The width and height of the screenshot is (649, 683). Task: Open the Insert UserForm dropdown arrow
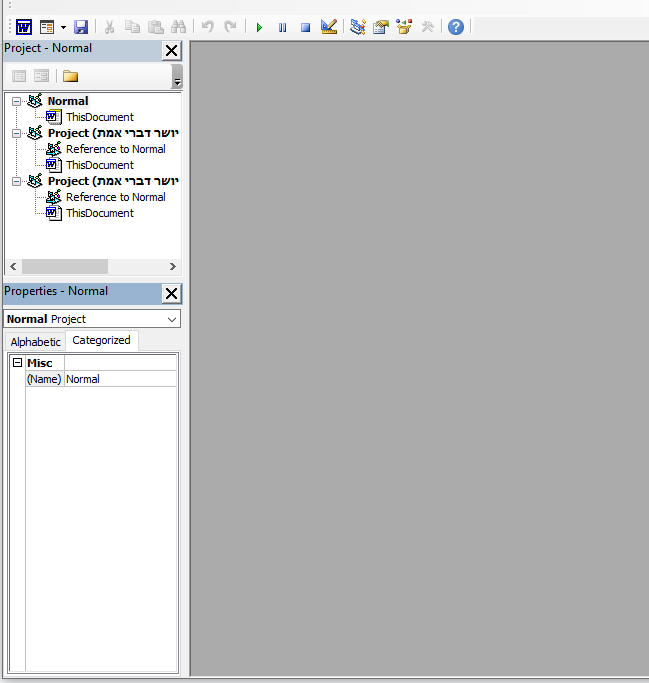(63, 27)
